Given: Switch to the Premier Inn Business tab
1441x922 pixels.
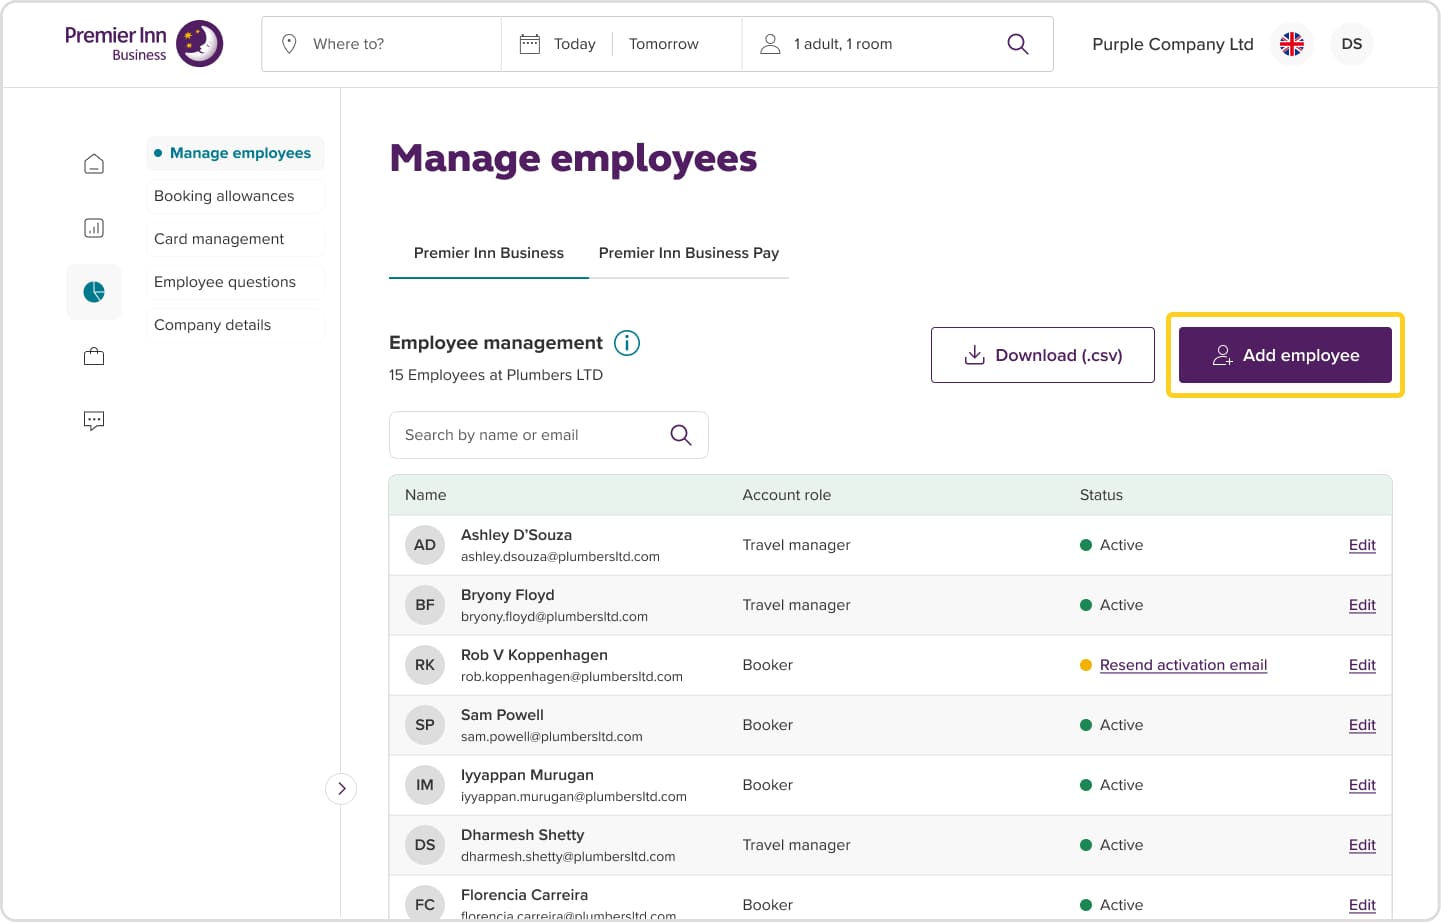Looking at the screenshot, I should pyautogui.click(x=489, y=253).
